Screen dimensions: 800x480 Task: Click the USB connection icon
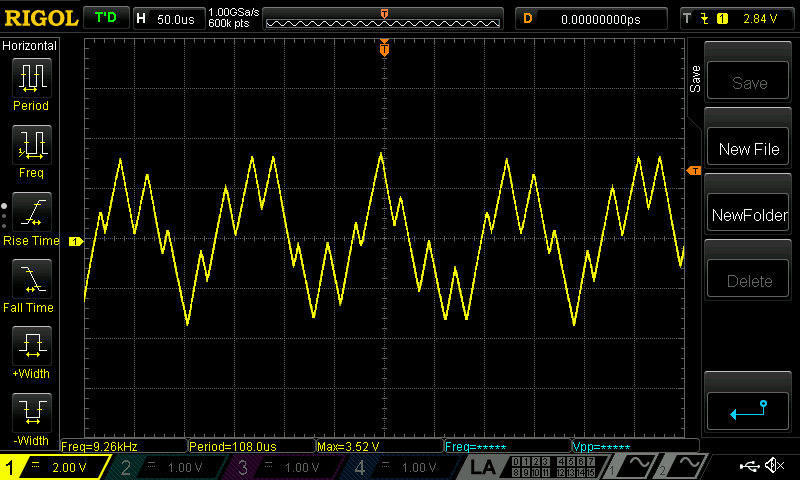[748, 466]
